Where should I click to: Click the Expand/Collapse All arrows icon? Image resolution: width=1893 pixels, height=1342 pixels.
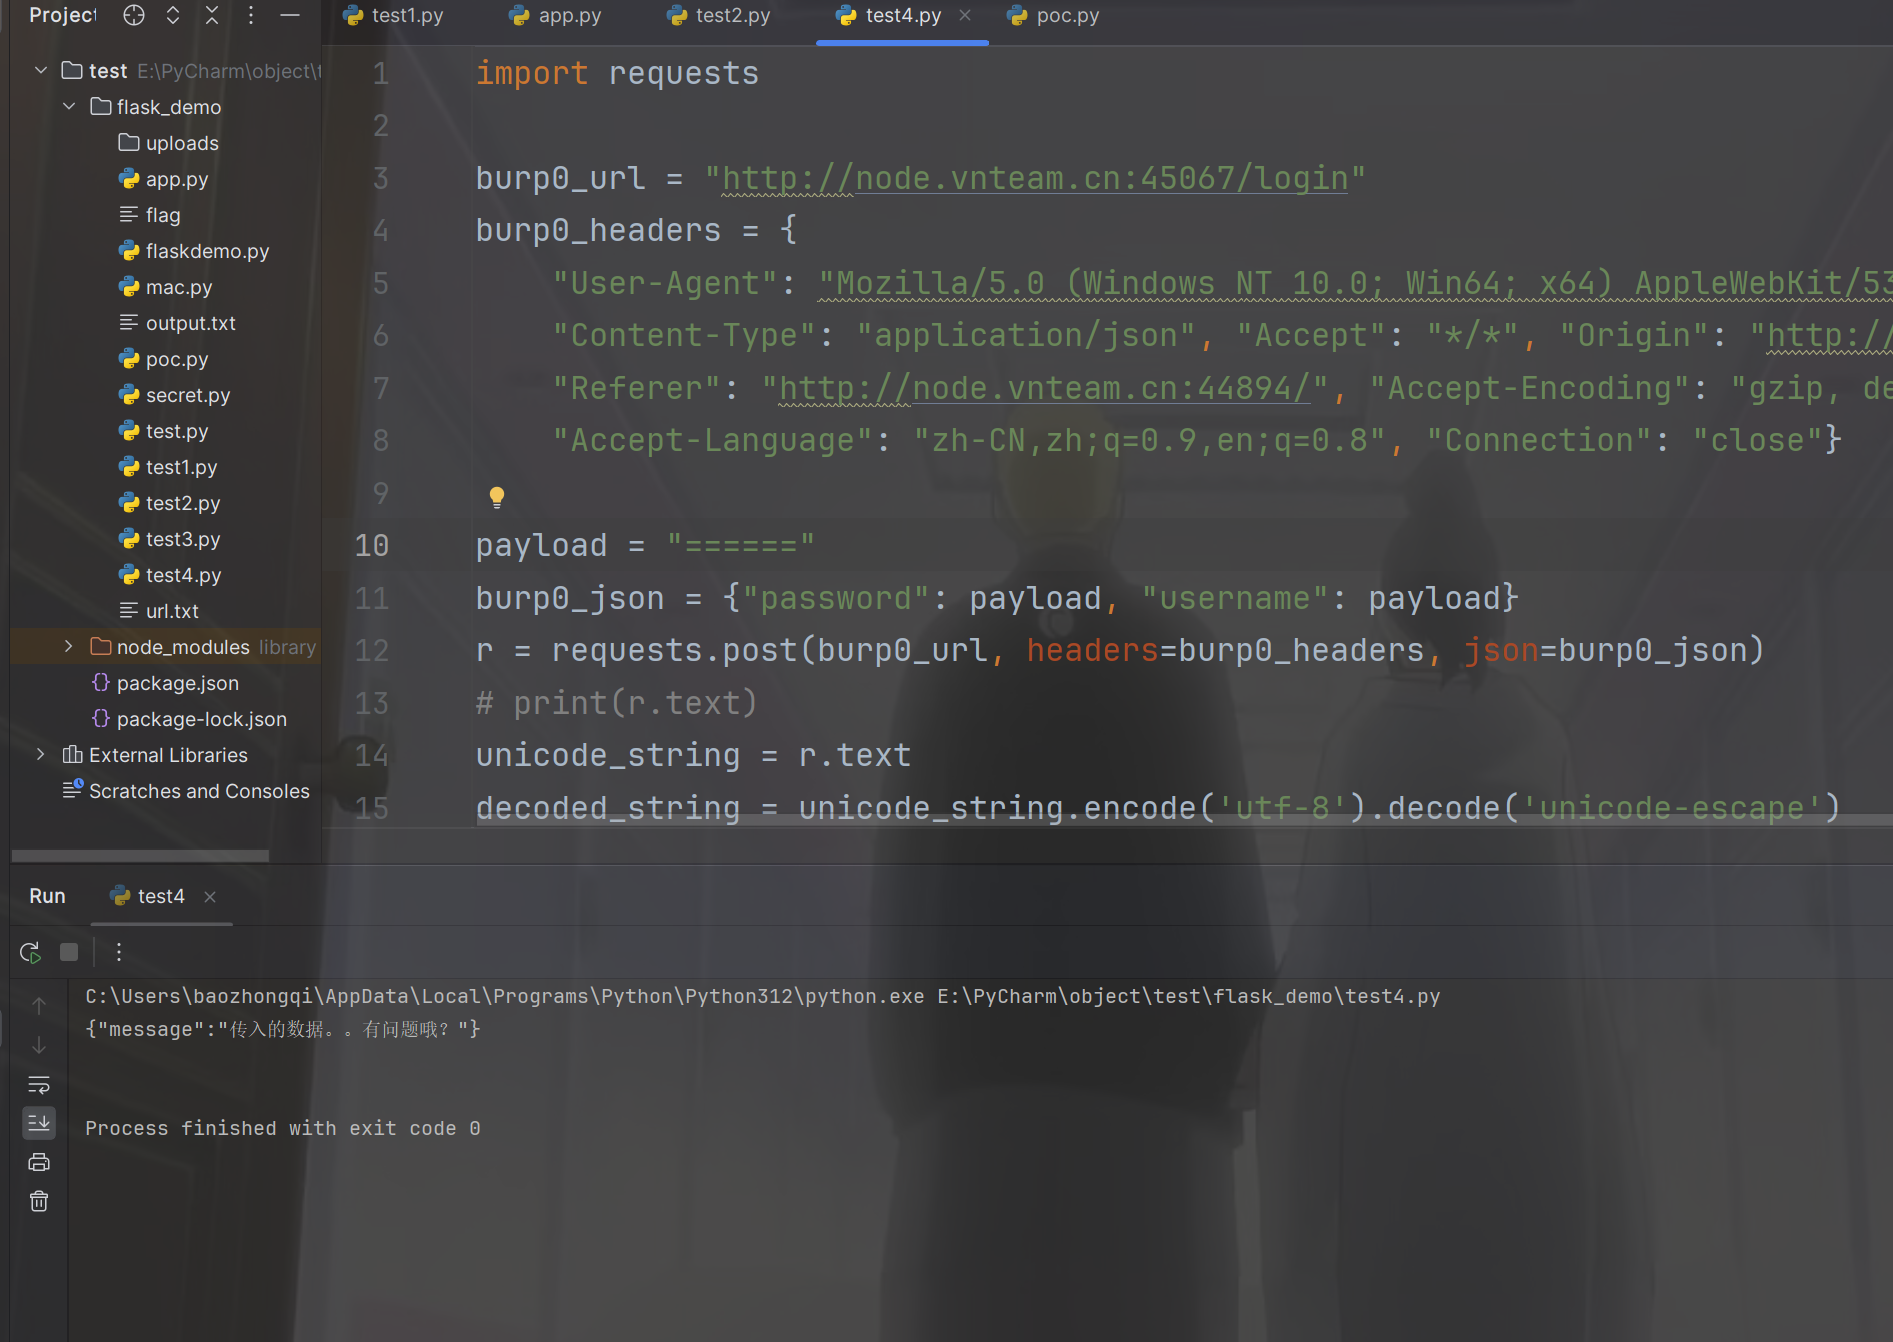coord(173,15)
